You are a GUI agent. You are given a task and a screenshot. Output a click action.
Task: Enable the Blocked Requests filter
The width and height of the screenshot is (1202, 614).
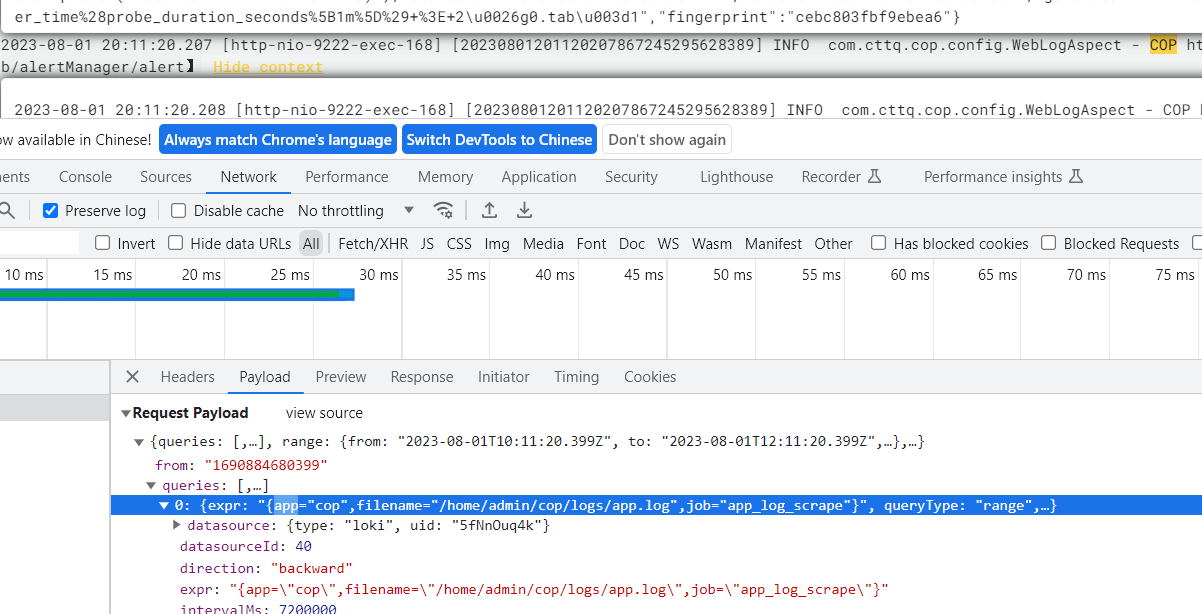pyautogui.click(x=1048, y=243)
